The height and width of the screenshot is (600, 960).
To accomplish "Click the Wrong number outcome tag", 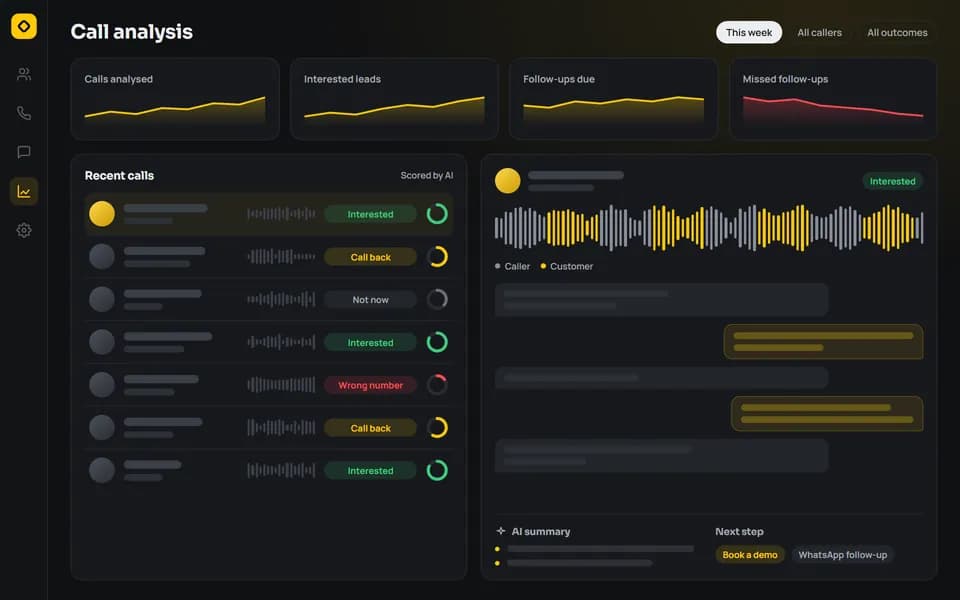I will pyautogui.click(x=370, y=385).
